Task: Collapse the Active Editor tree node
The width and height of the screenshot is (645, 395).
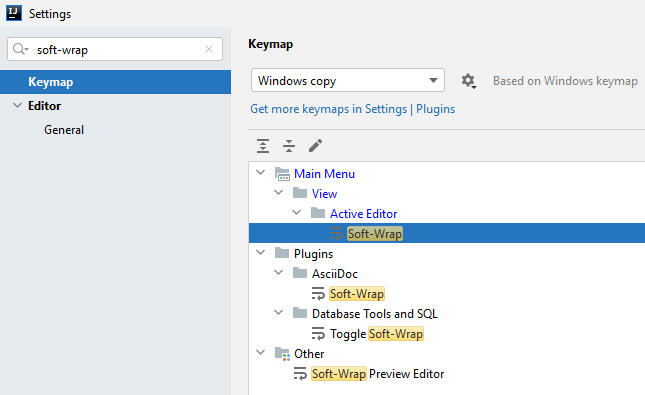Action: tap(297, 212)
